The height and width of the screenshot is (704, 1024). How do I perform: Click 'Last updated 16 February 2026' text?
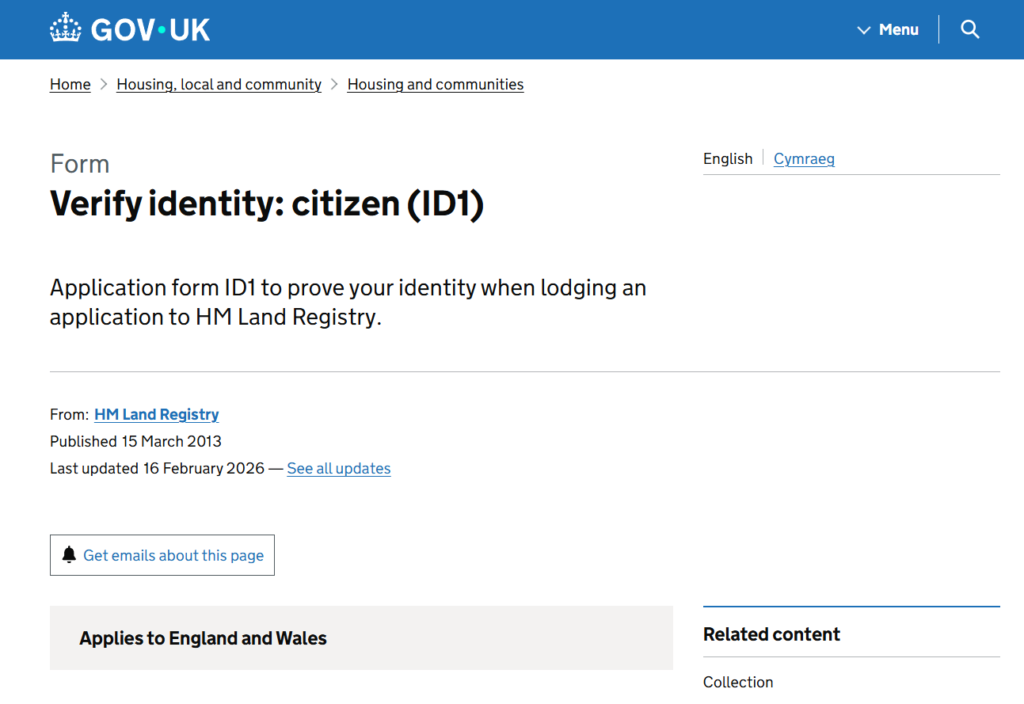pos(157,468)
